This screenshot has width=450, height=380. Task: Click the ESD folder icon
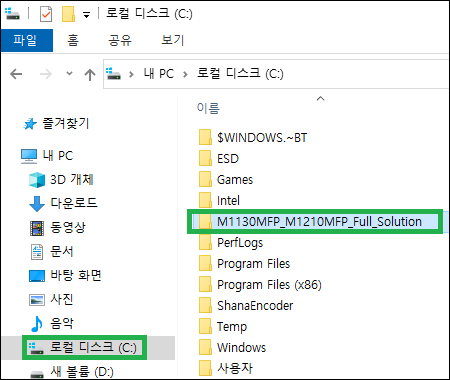205,158
